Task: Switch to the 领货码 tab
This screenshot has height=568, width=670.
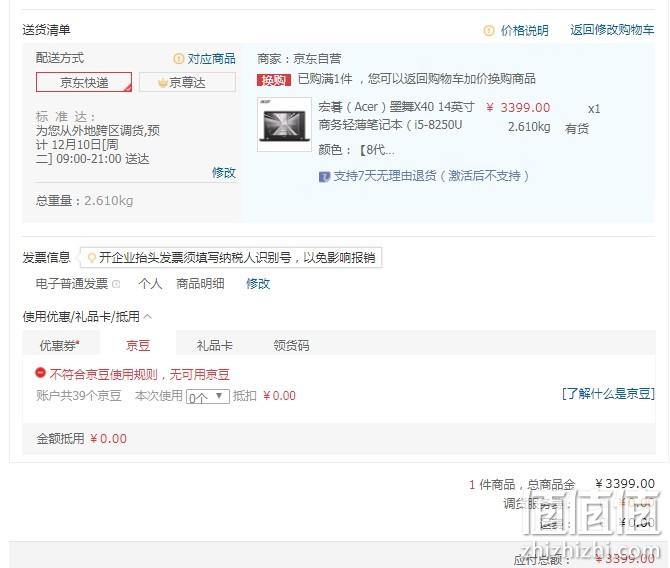Action: 291,345
